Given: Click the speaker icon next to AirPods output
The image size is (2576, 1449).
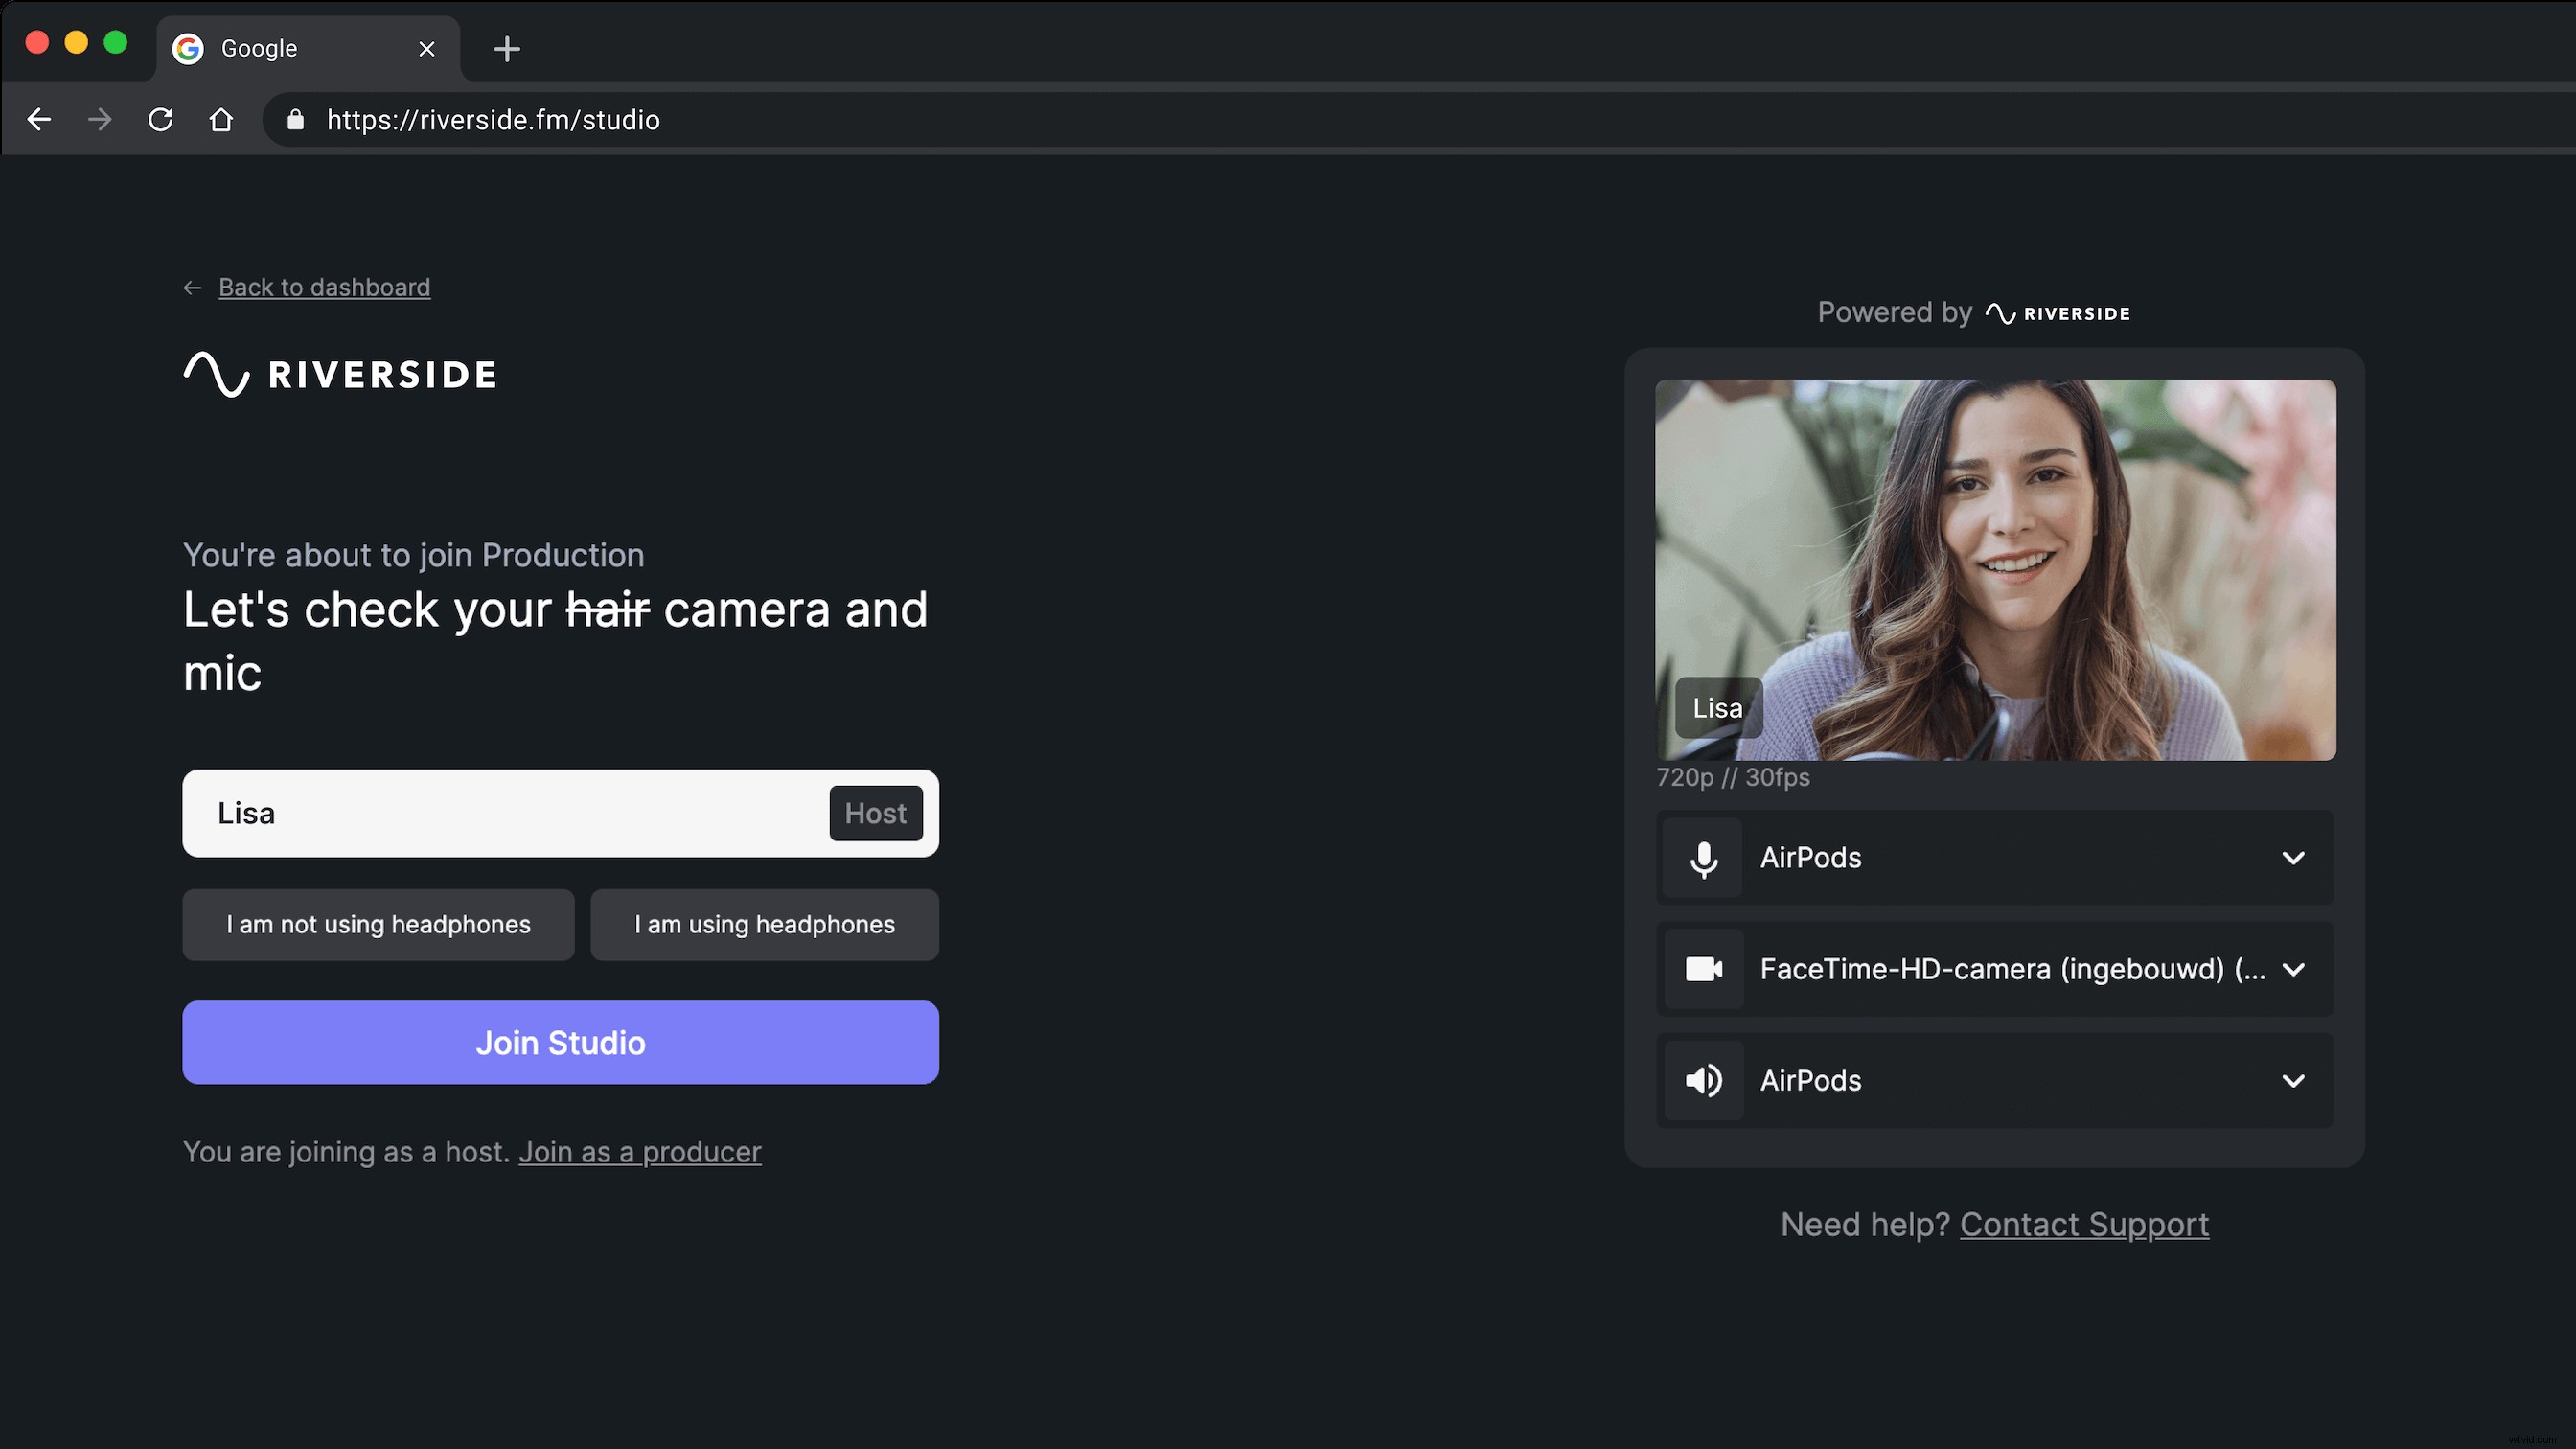Looking at the screenshot, I should pos(1704,1080).
